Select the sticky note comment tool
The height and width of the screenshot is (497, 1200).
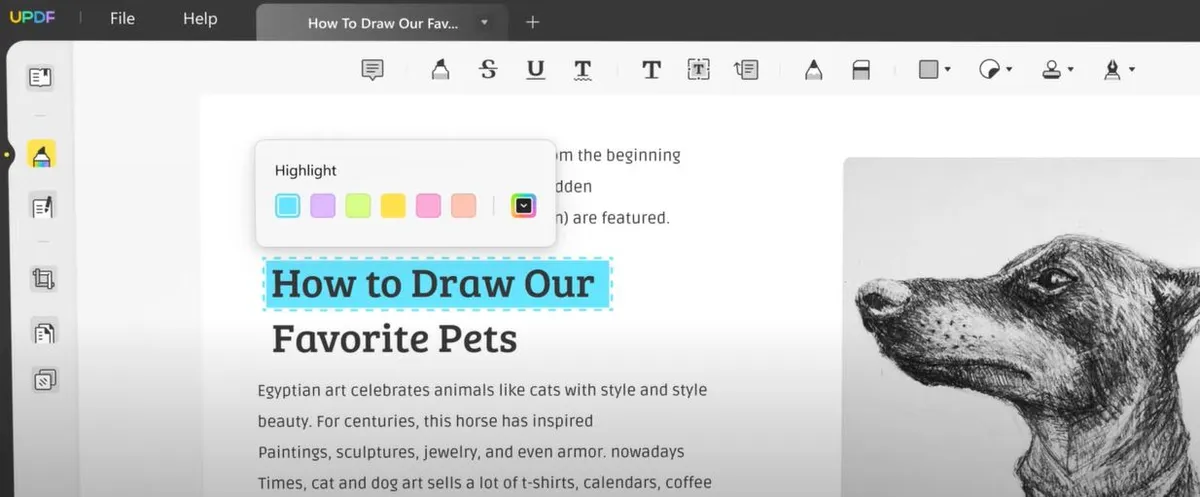pyautogui.click(x=373, y=70)
